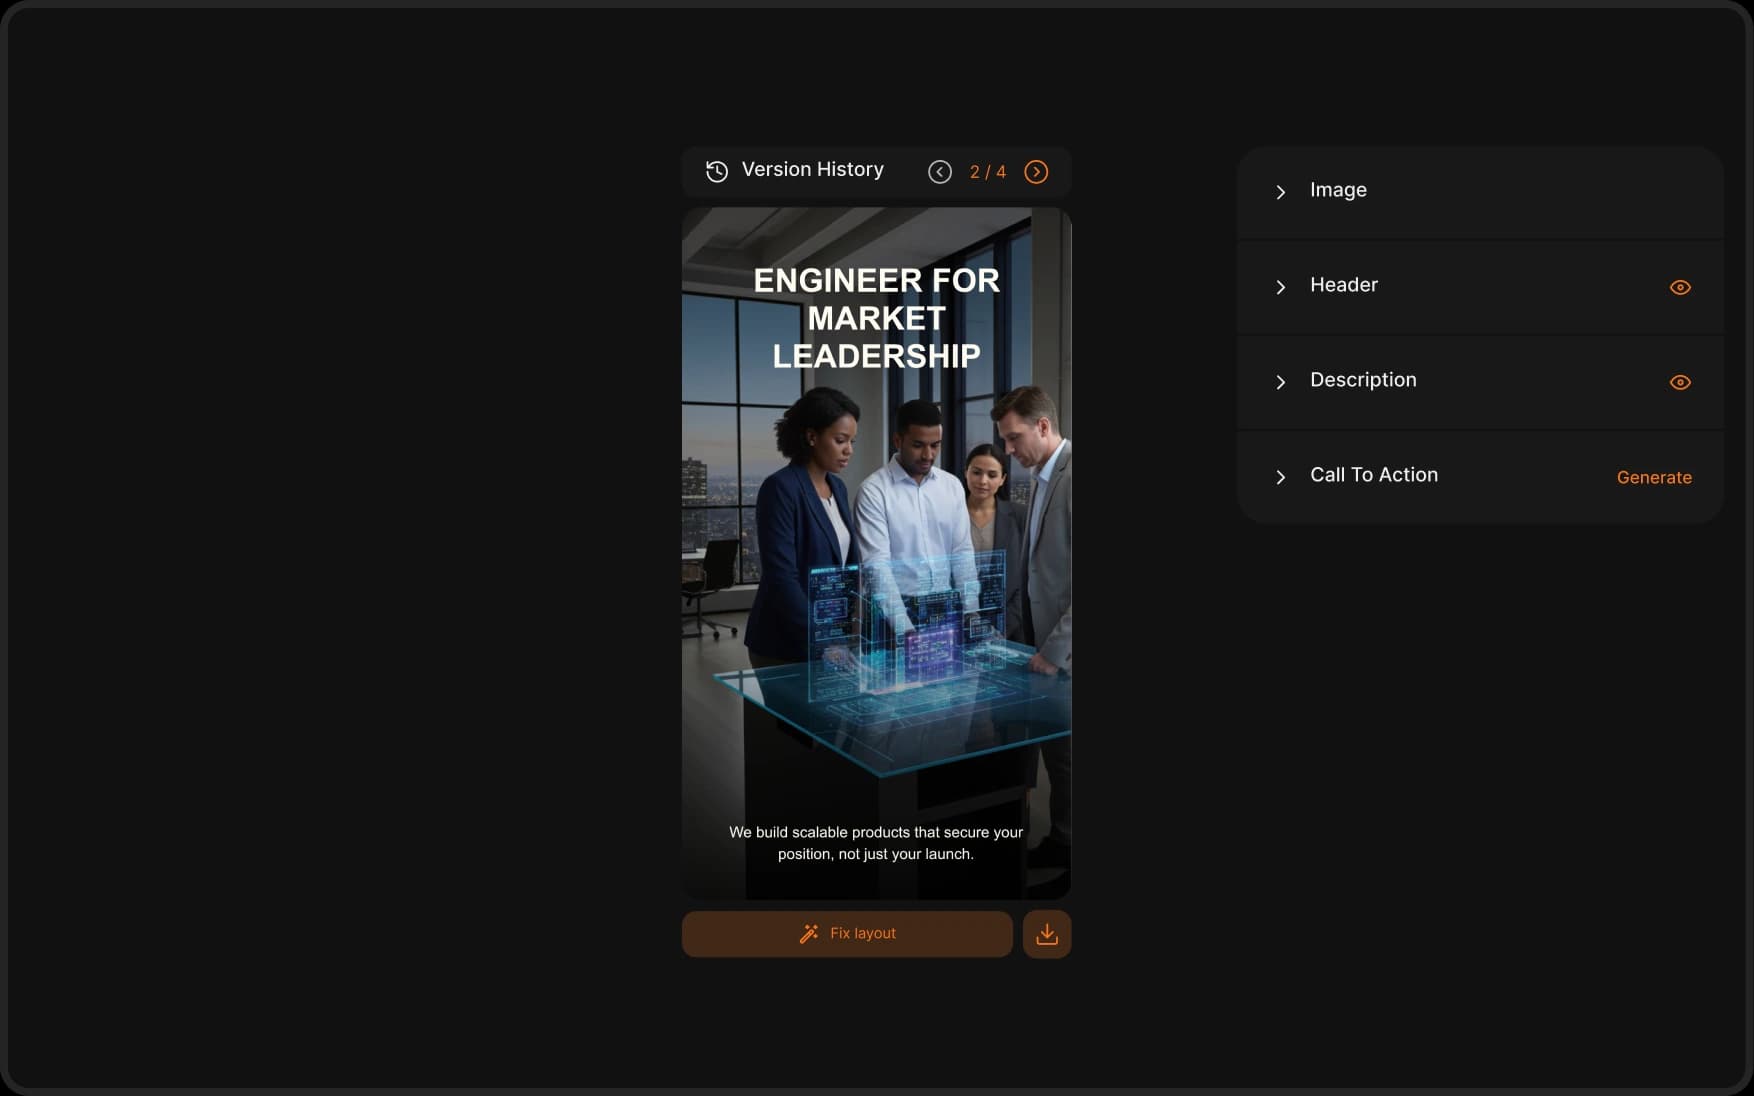1754x1096 pixels.
Task: Expand the Header section chevron
Action: 1280,287
